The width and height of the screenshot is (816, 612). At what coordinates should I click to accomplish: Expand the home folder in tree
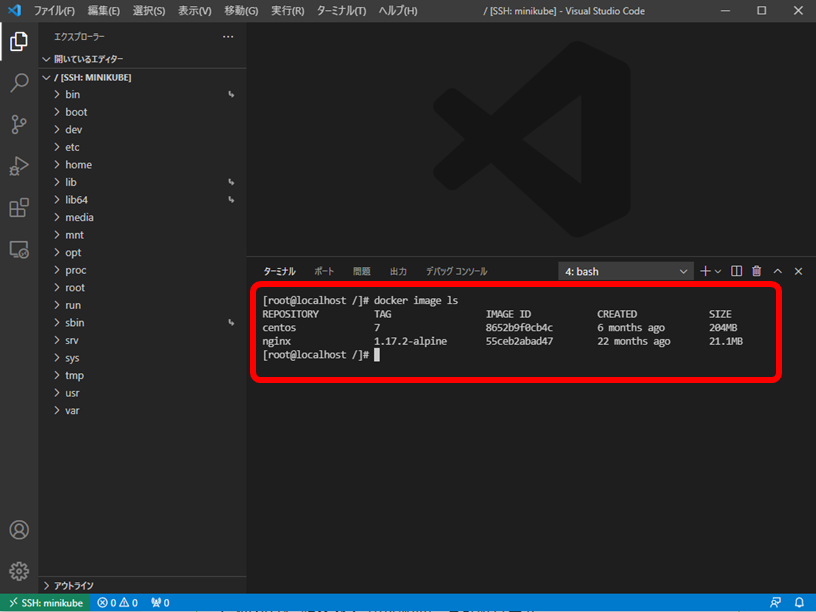pos(78,165)
